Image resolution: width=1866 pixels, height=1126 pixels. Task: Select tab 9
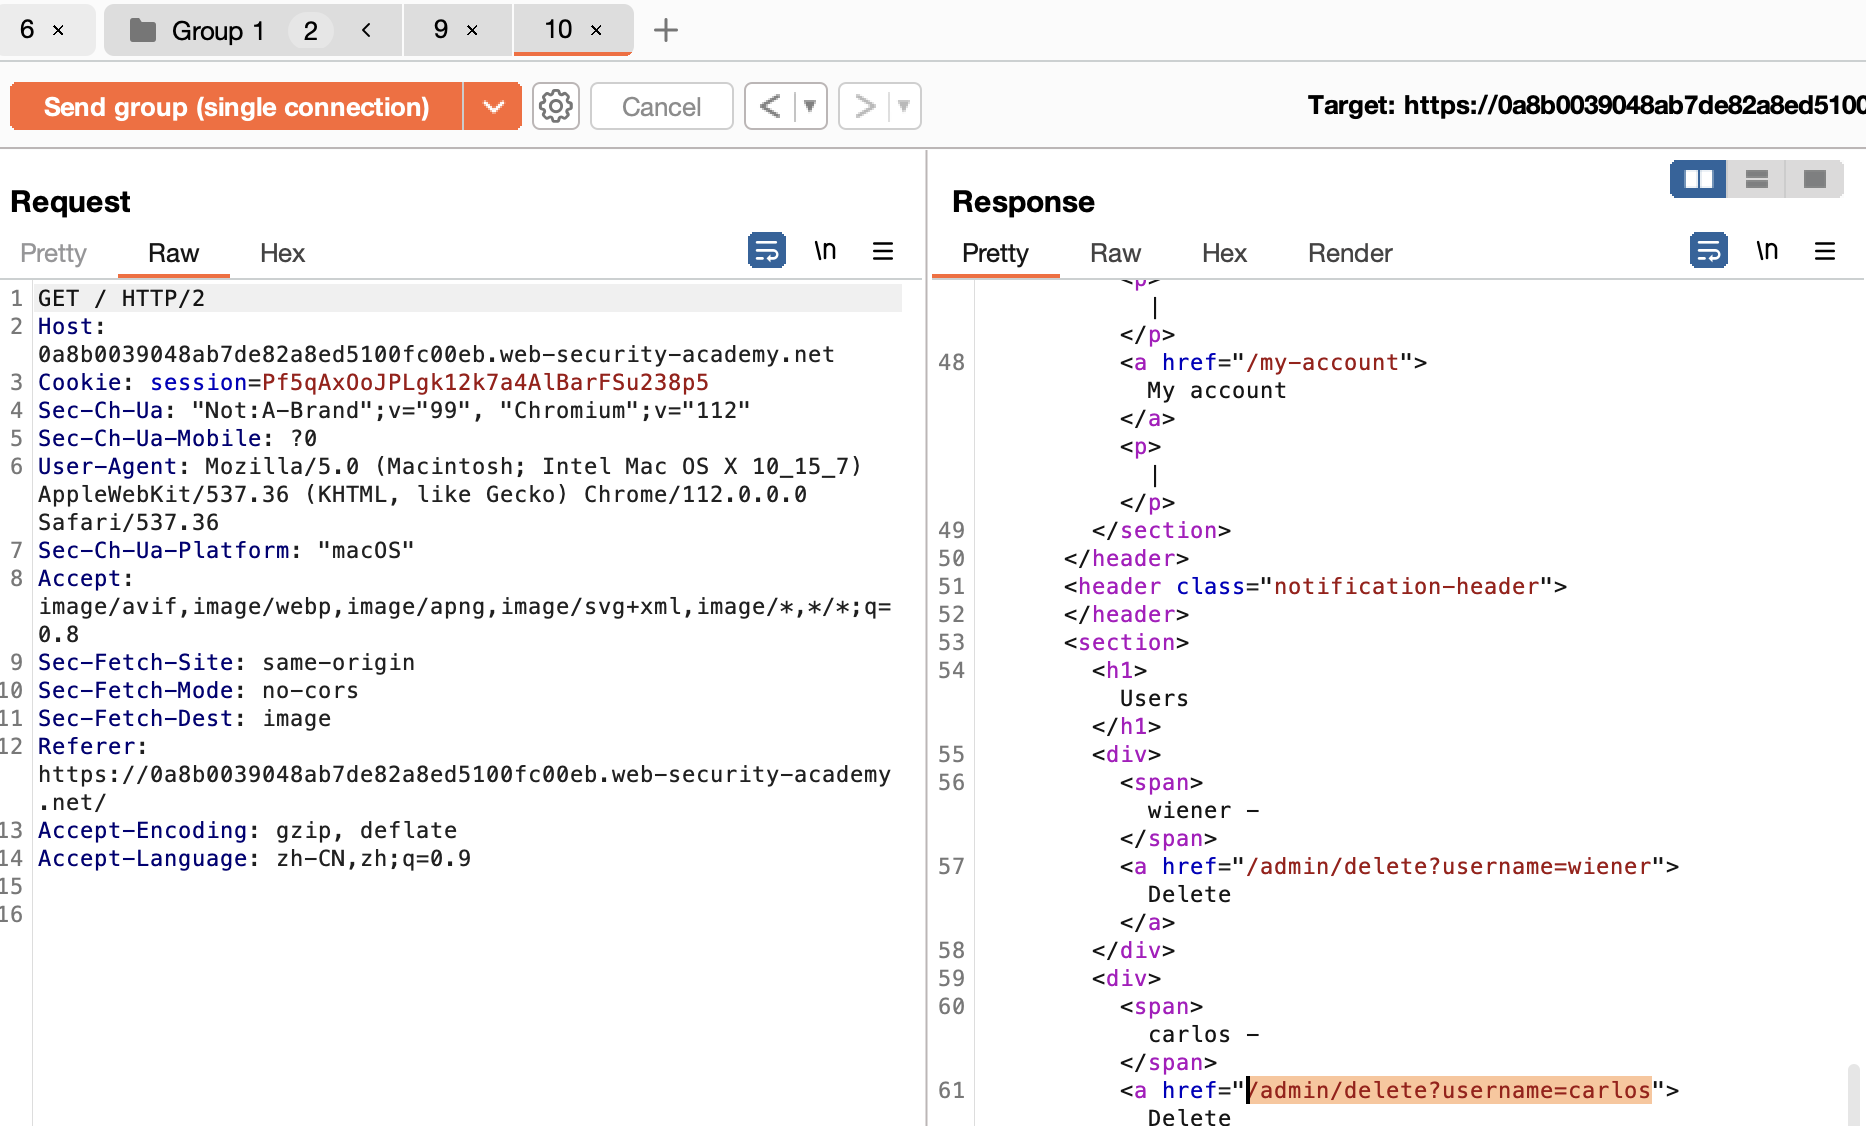point(441,30)
